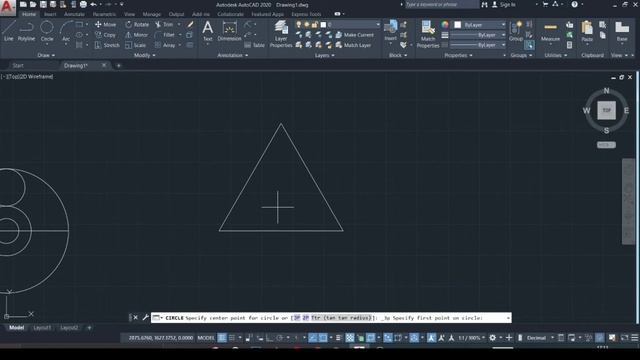
Task: Click the command line input field
Action: [x=331, y=318]
